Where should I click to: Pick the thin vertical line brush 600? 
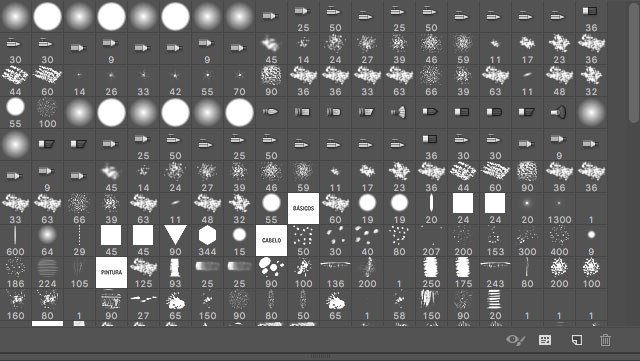coord(16,240)
